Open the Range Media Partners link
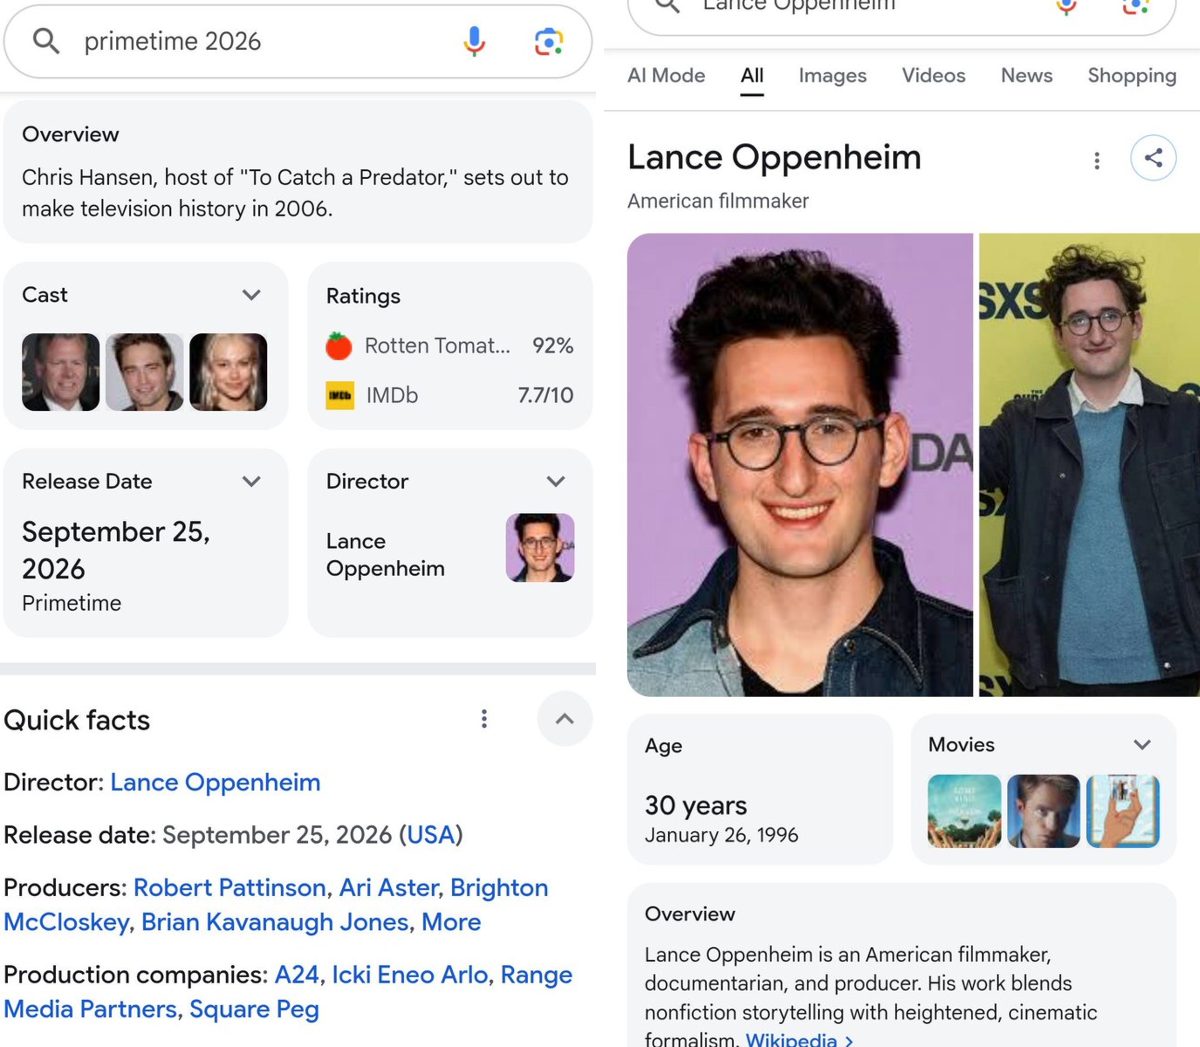This screenshot has height=1047, width=1200. (288, 991)
